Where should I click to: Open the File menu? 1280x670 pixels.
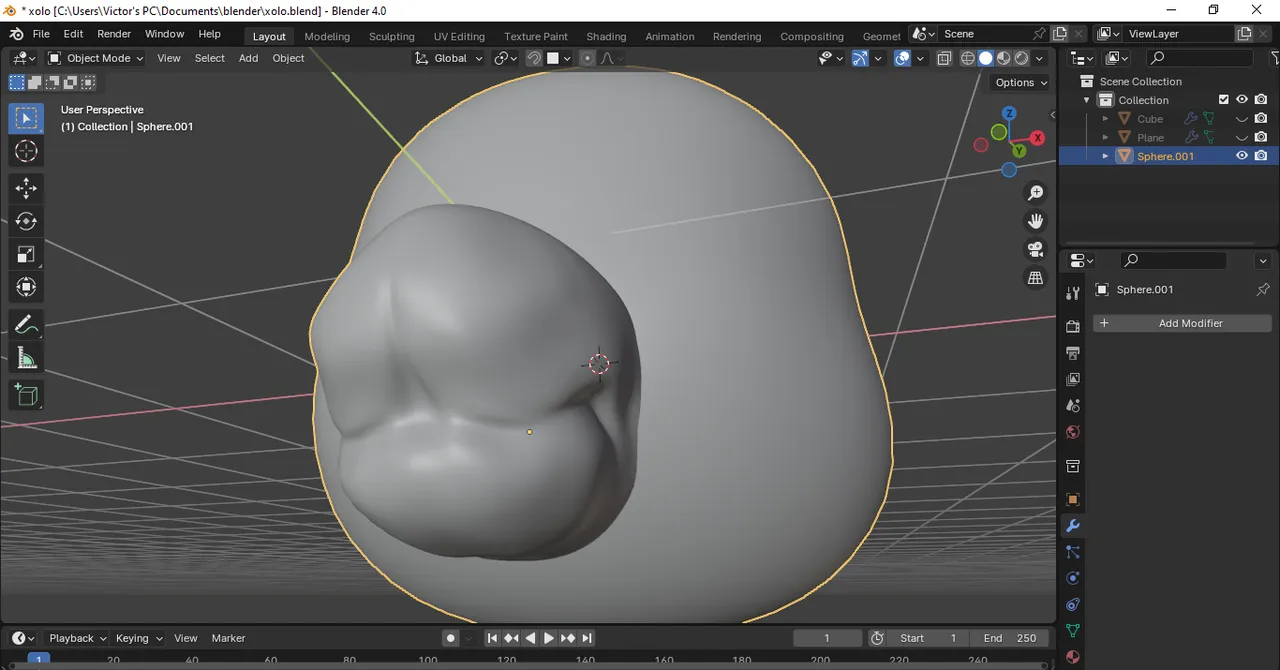(41, 34)
